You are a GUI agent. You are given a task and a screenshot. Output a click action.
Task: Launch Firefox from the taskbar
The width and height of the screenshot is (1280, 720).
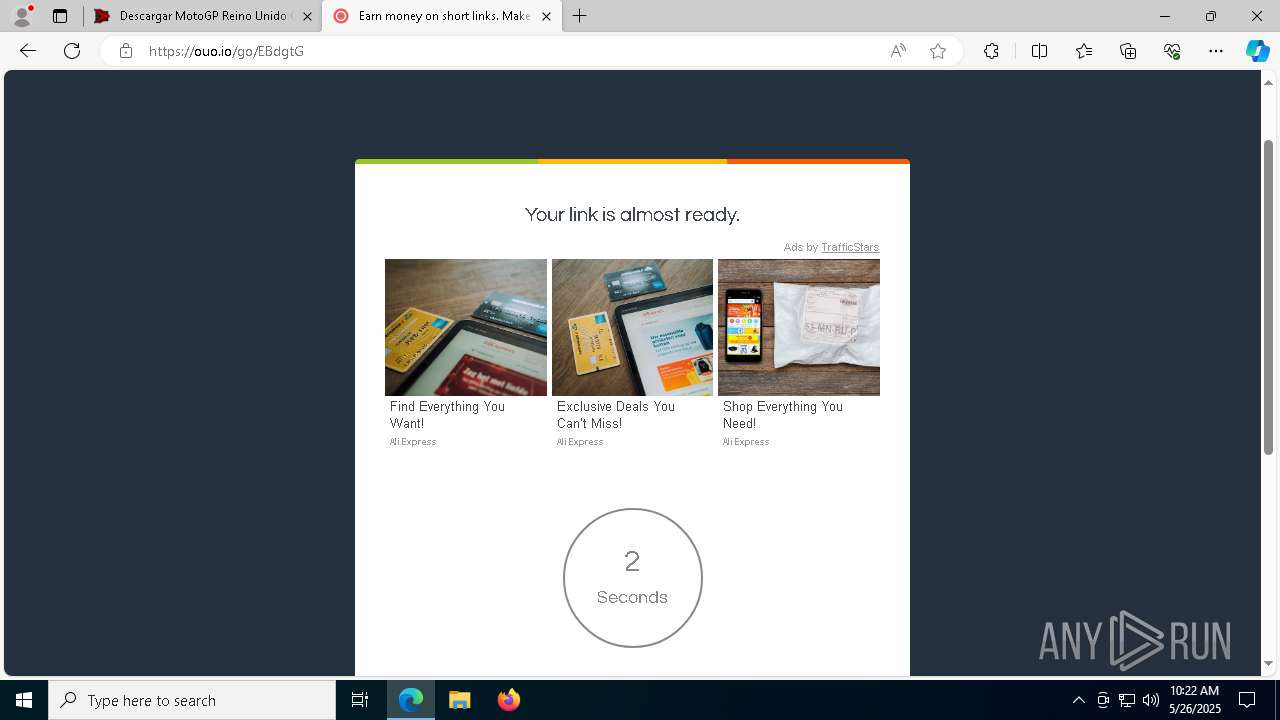tap(508, 700)
